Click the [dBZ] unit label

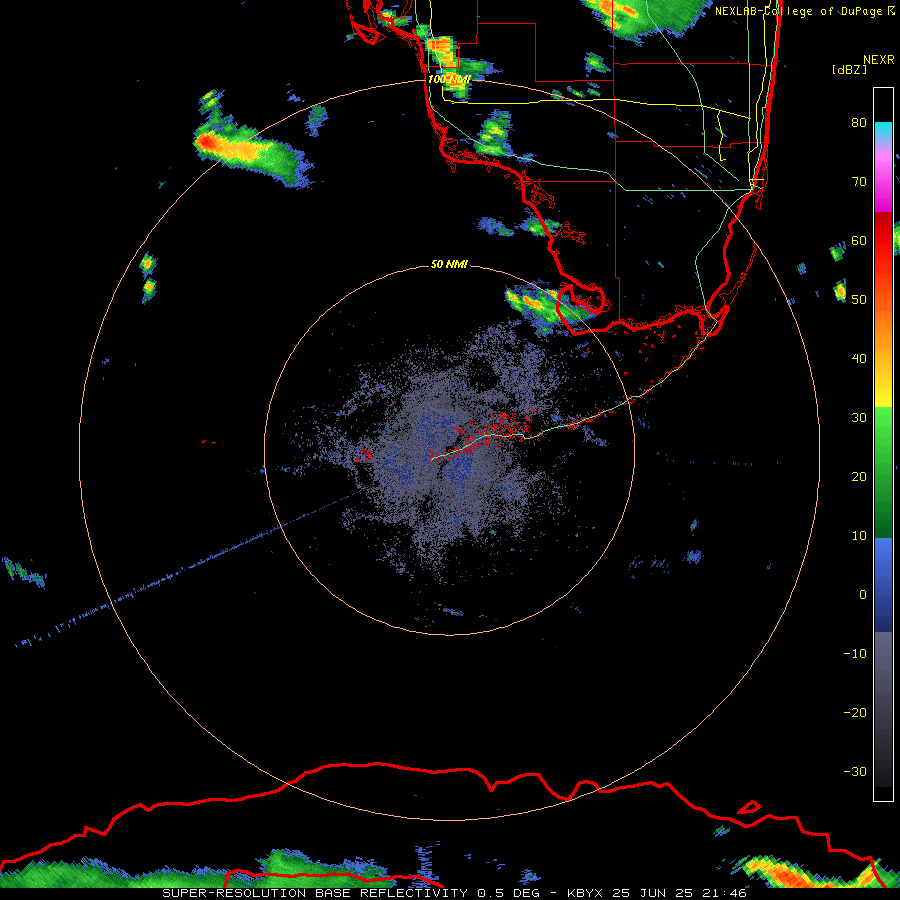pos(849,69)
